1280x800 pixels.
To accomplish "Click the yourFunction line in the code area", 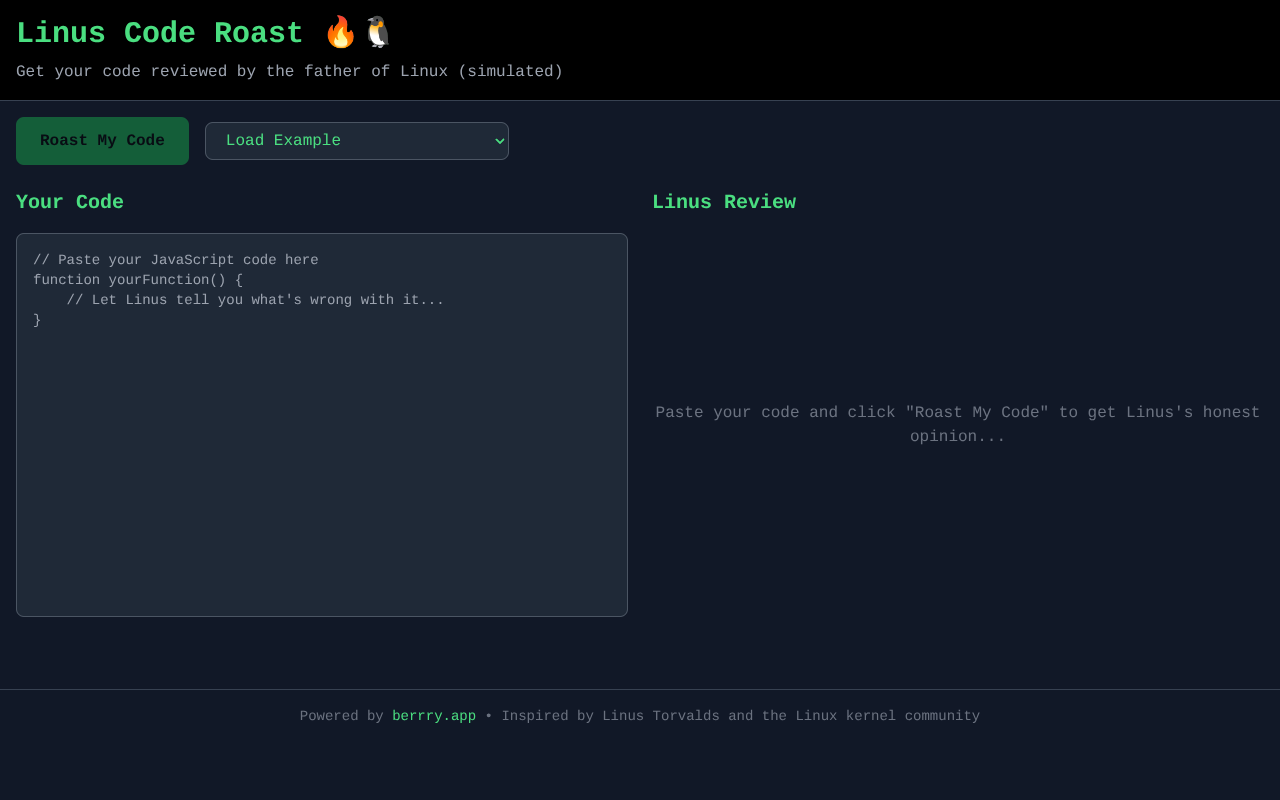I will click(137, 280).
